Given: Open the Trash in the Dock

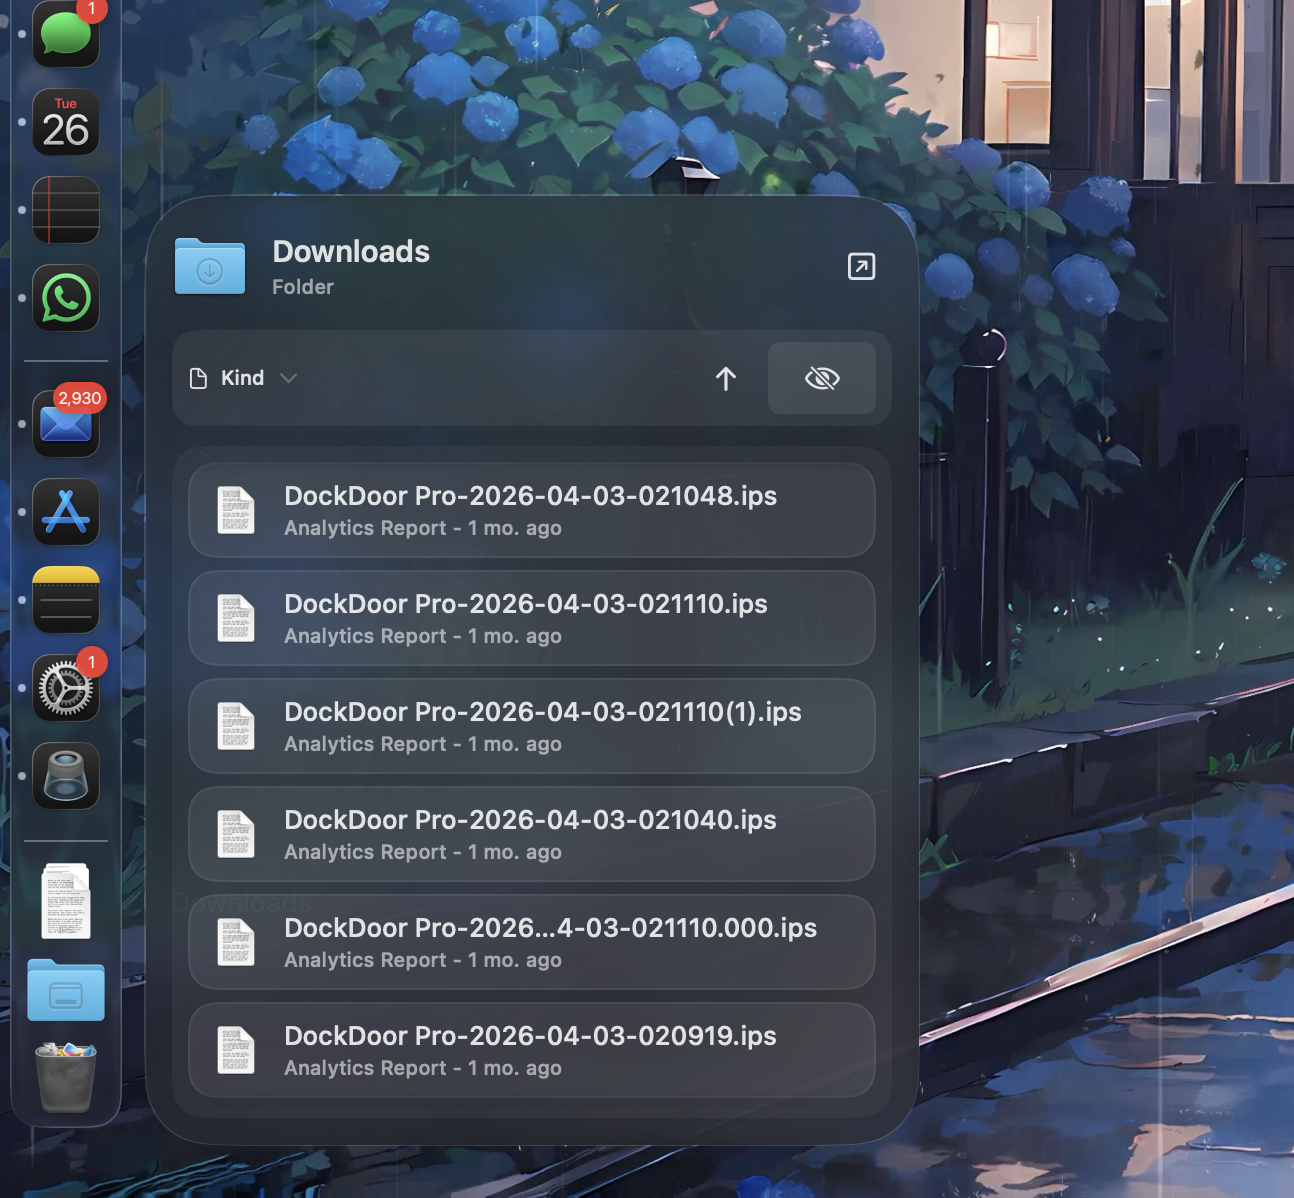Looking at the screenshot, I should pos(66,1077).
